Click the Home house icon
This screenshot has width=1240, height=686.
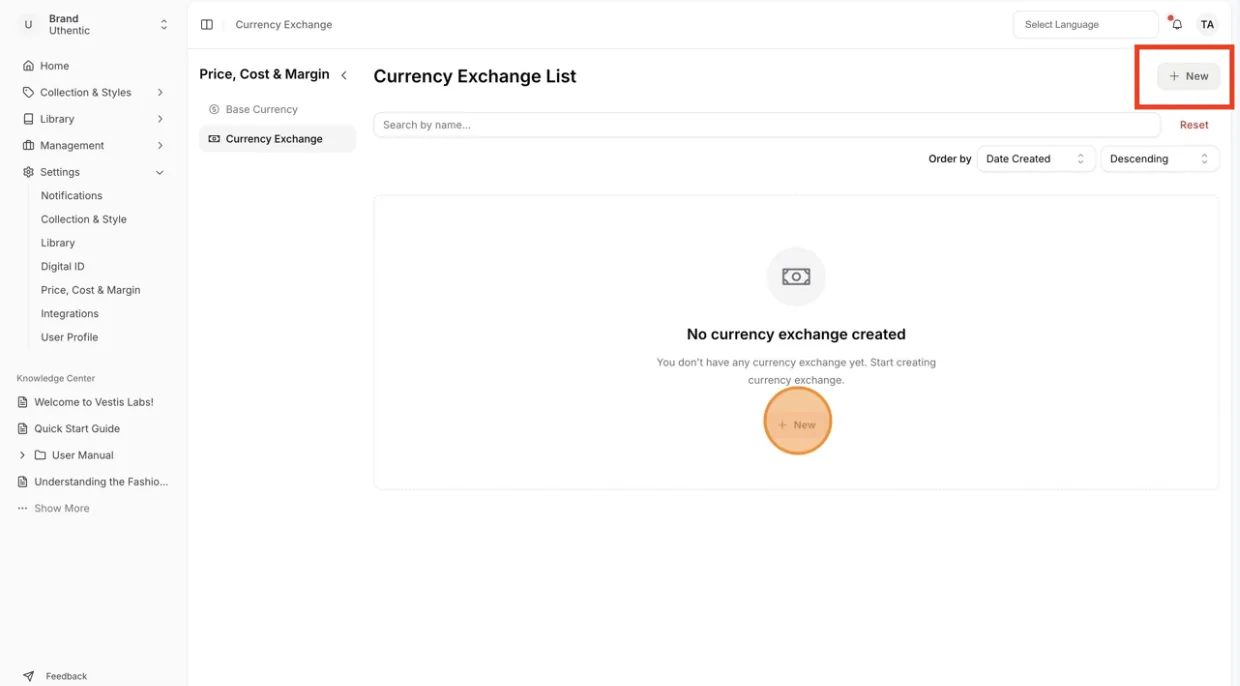tap(28, 66)
